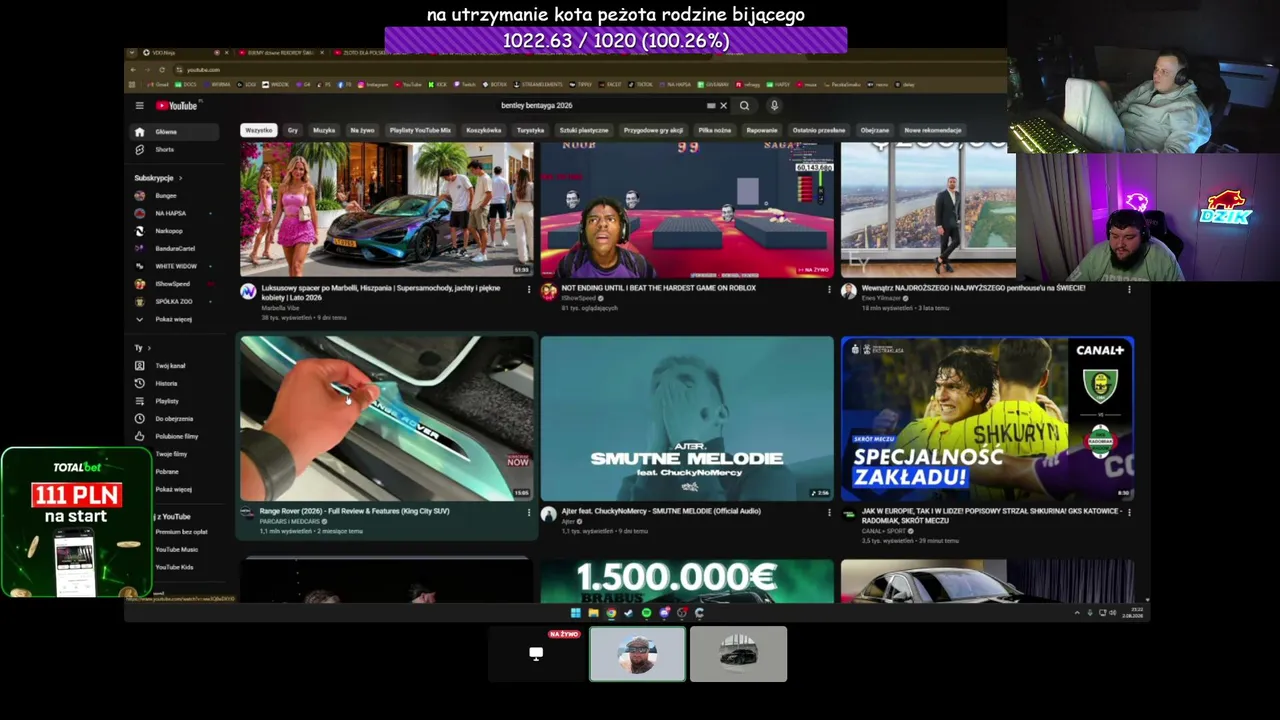Image resolution: width=1280 pixels, height=720 pixels.
Task: Select the Nowe rekomendacje chip
Action: pos(933,130)
